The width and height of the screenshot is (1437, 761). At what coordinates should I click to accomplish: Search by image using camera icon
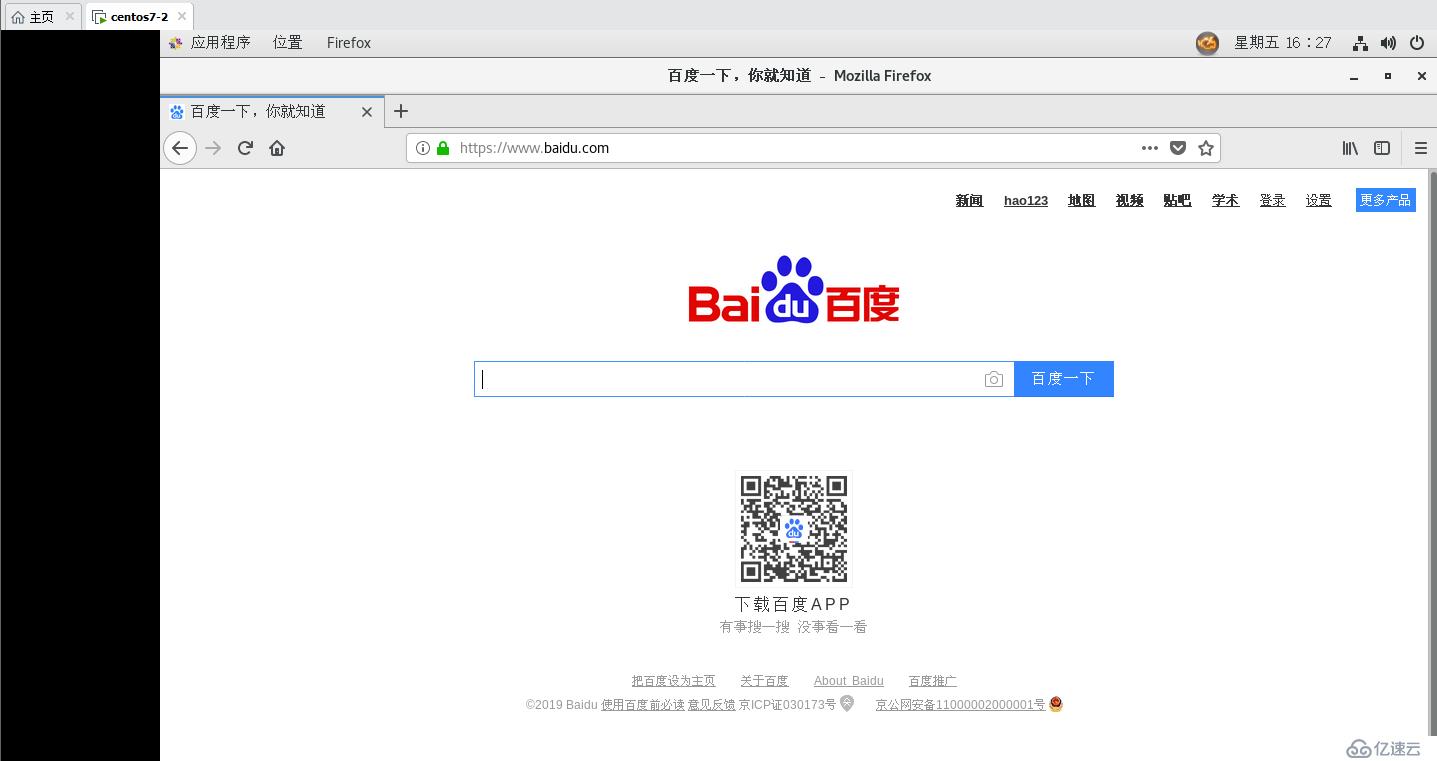[x=993, y=379]
